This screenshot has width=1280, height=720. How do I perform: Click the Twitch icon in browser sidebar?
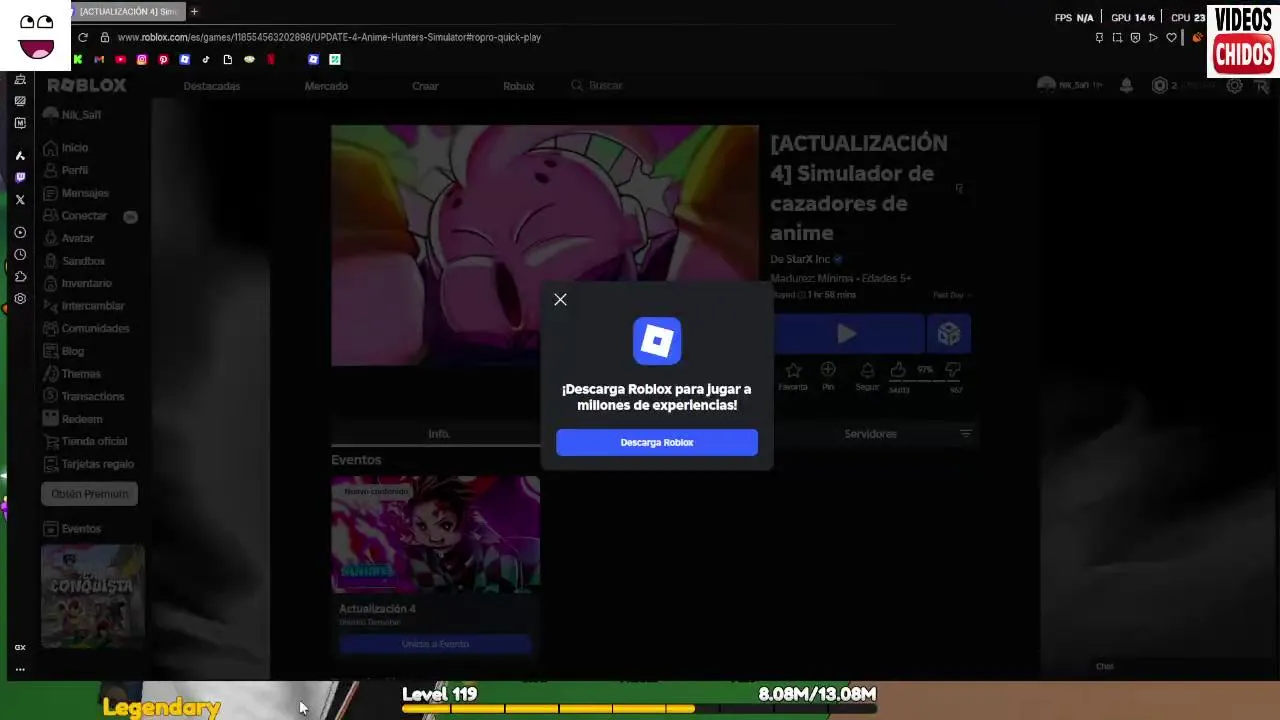20,177
